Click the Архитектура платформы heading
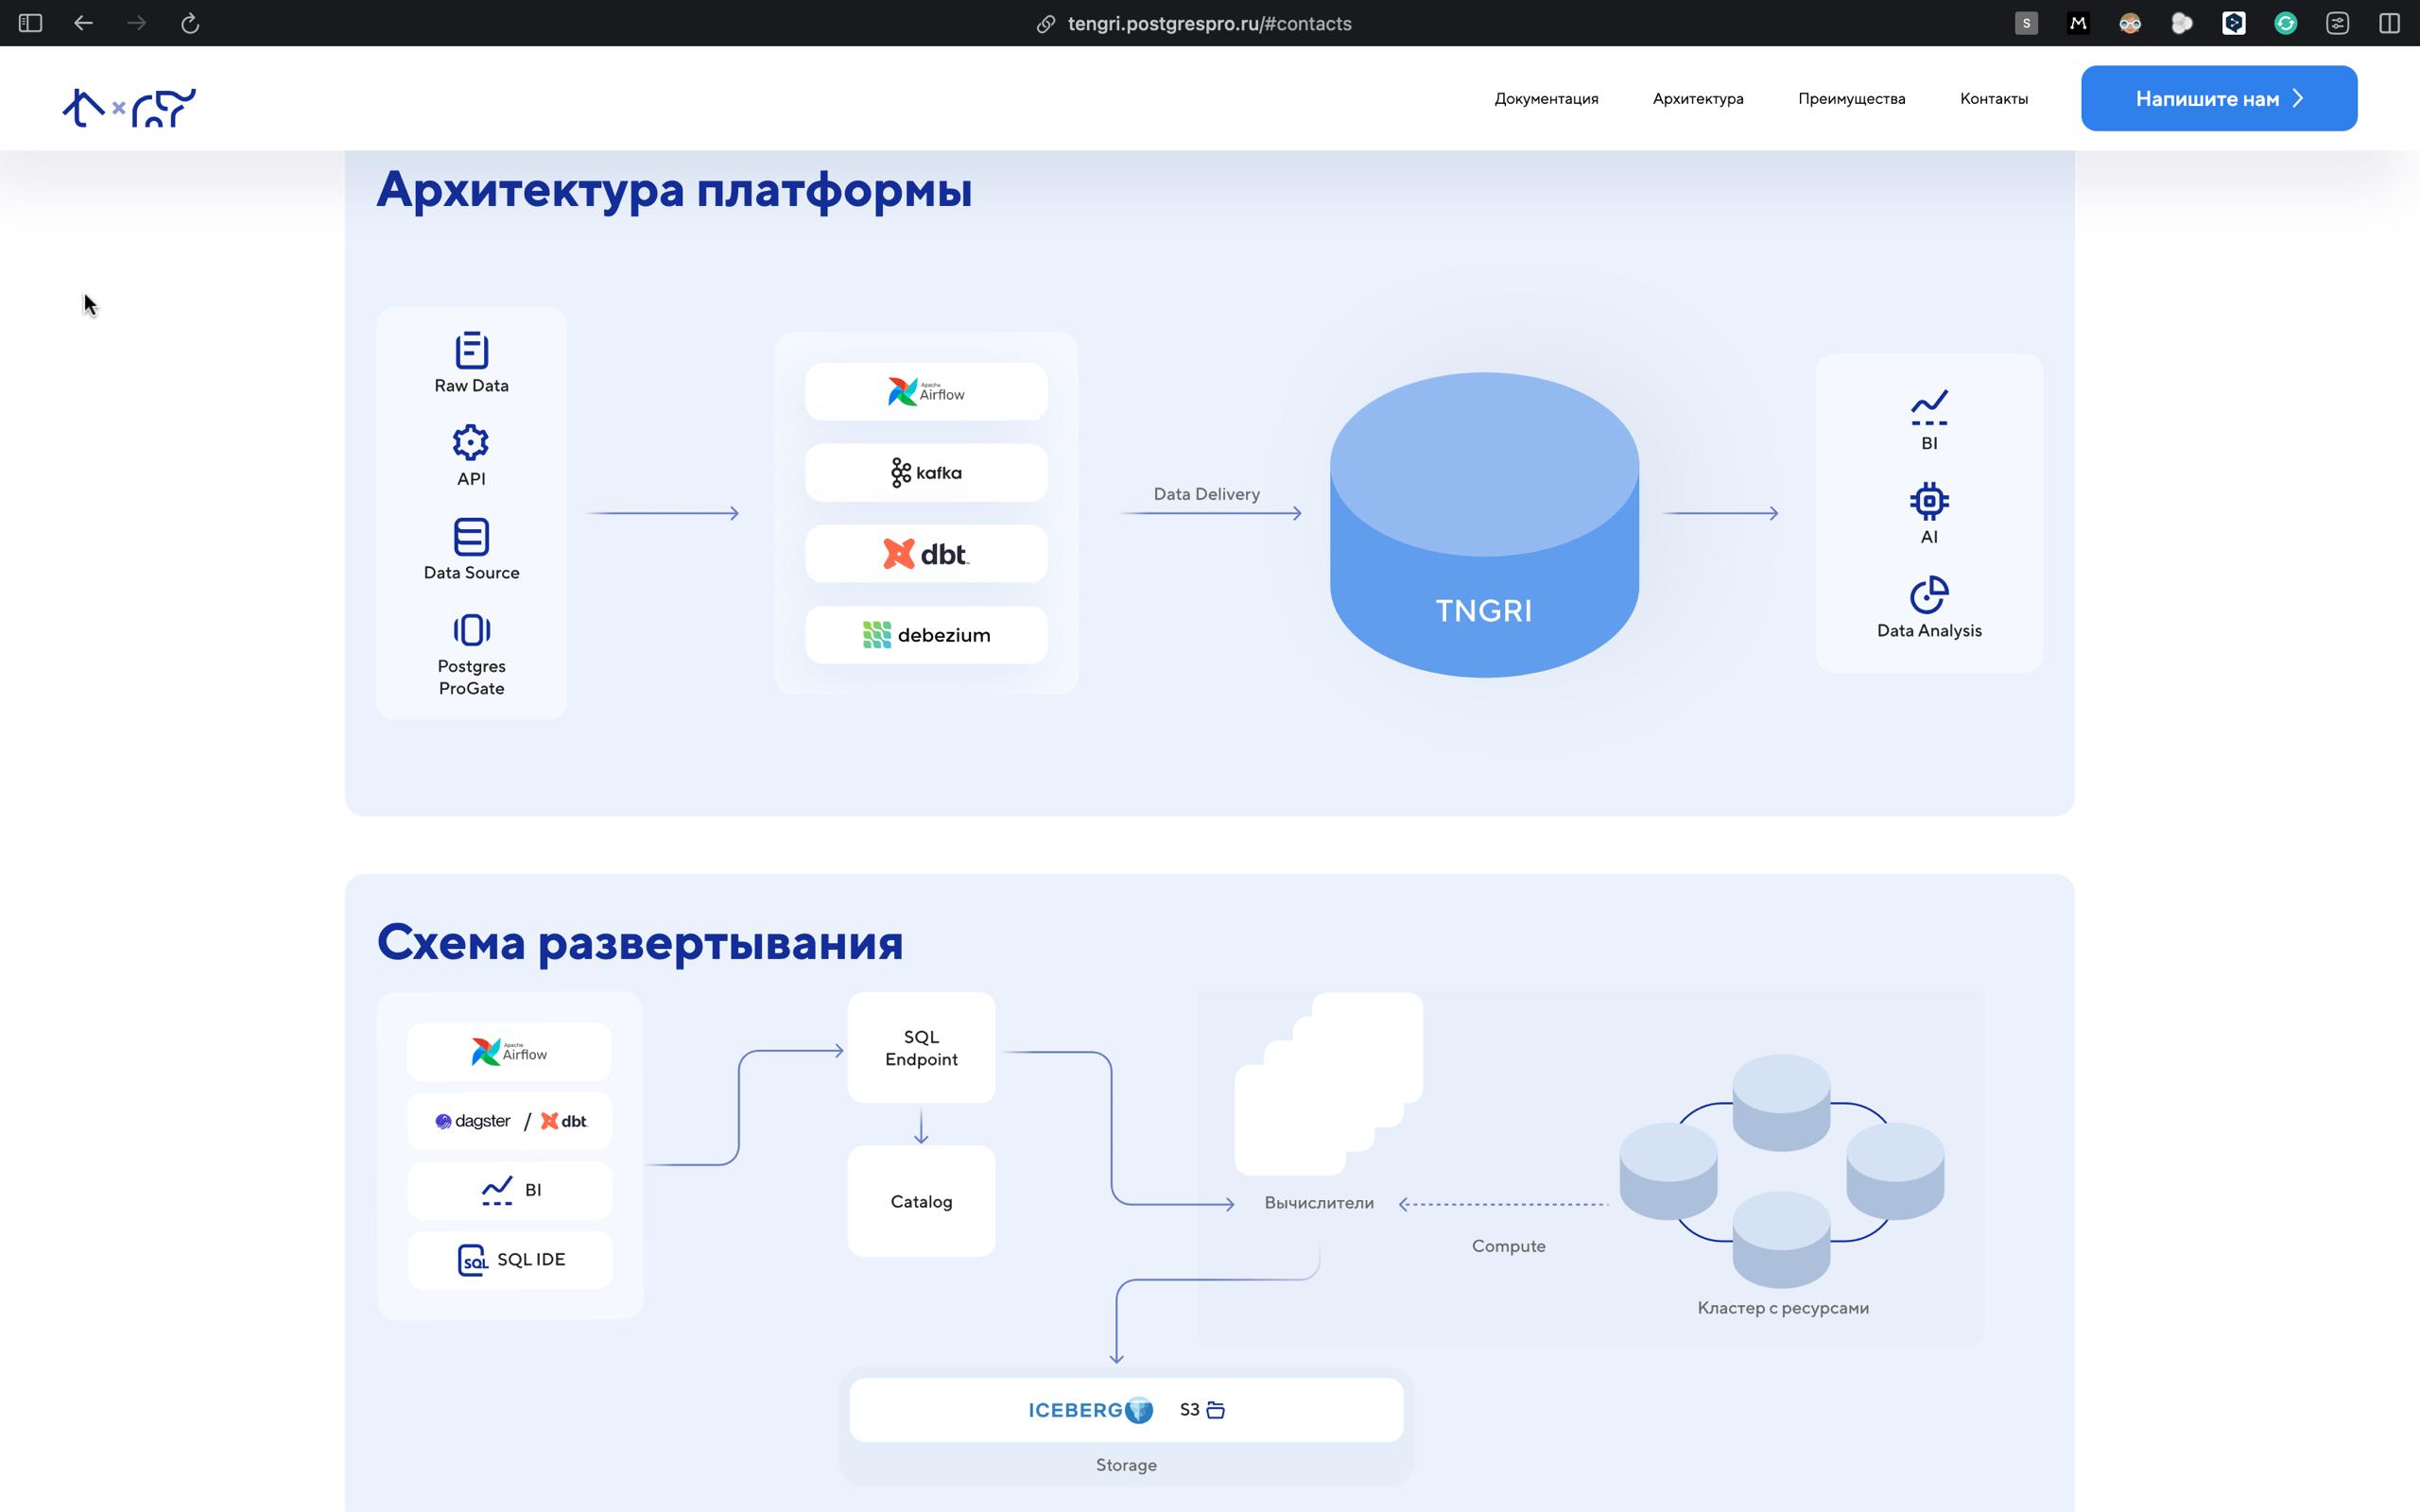This screenshot has height=1512, width=2420. pos(674,189)
